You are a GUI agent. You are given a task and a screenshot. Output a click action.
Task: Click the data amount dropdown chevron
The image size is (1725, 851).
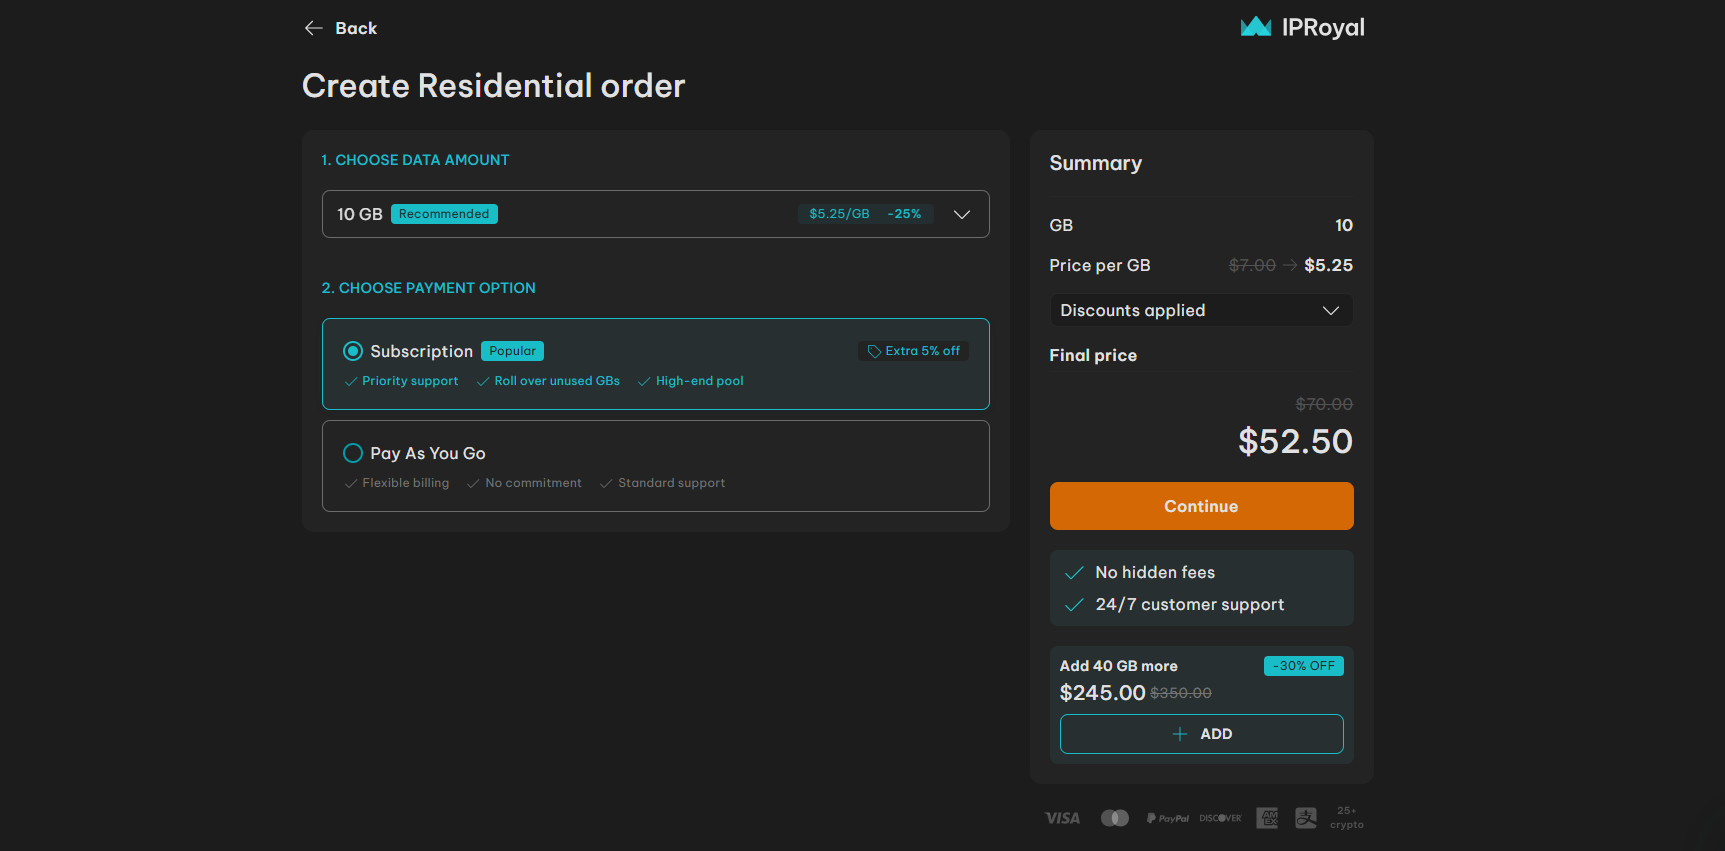click(962, 214)
